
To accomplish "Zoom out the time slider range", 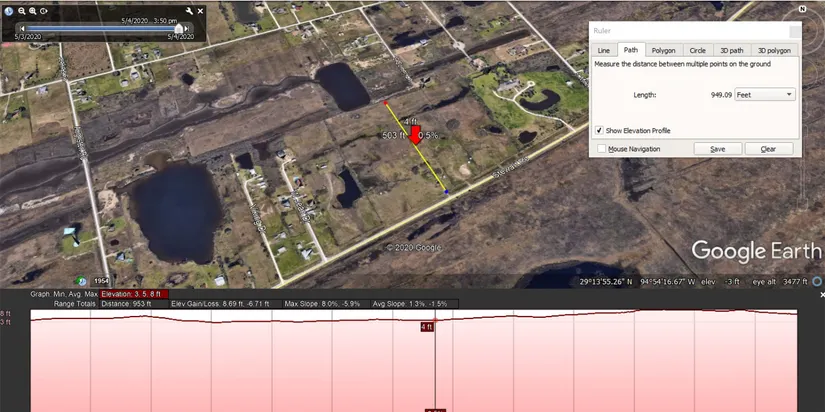I will (21, 10).
